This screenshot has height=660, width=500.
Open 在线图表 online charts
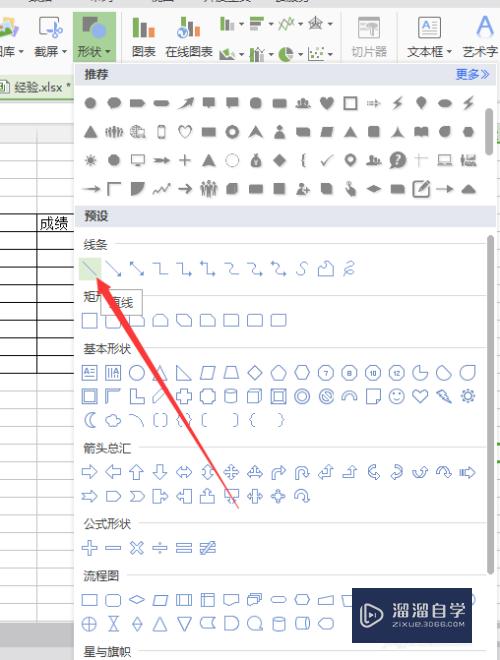pyautogui.click(x=189, y=37)
